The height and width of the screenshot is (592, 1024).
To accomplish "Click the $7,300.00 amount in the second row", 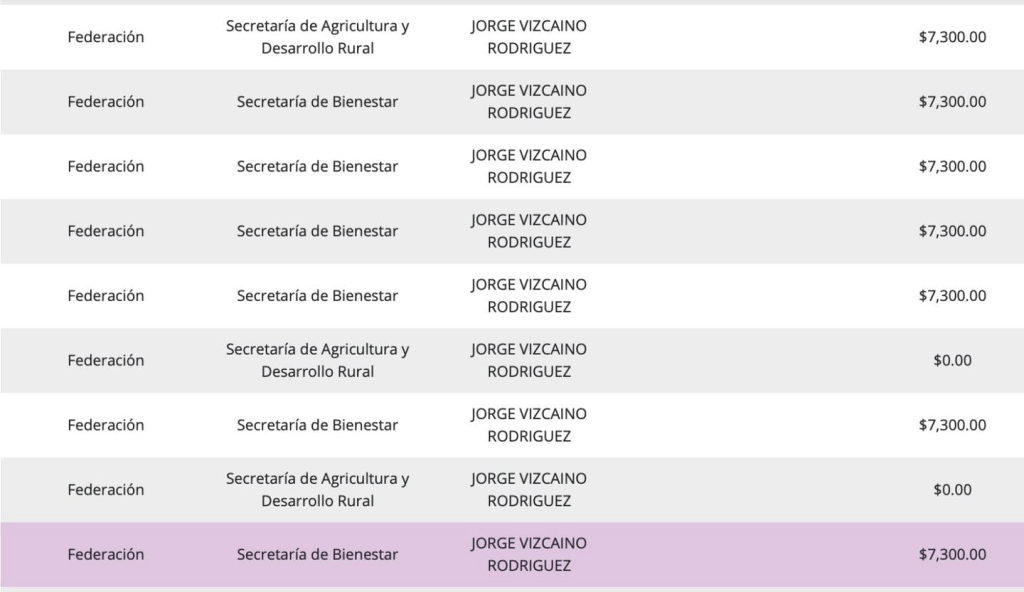I will [952, 102].
